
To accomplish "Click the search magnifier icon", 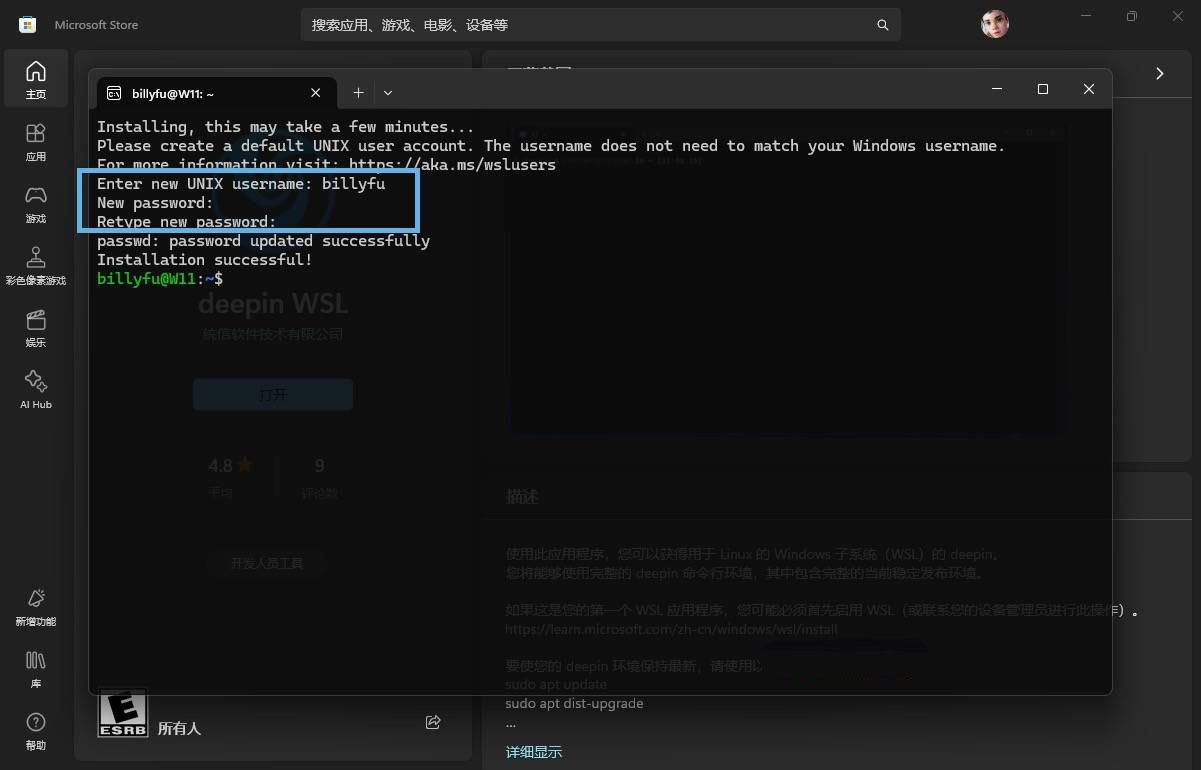I will pos(882,25).
